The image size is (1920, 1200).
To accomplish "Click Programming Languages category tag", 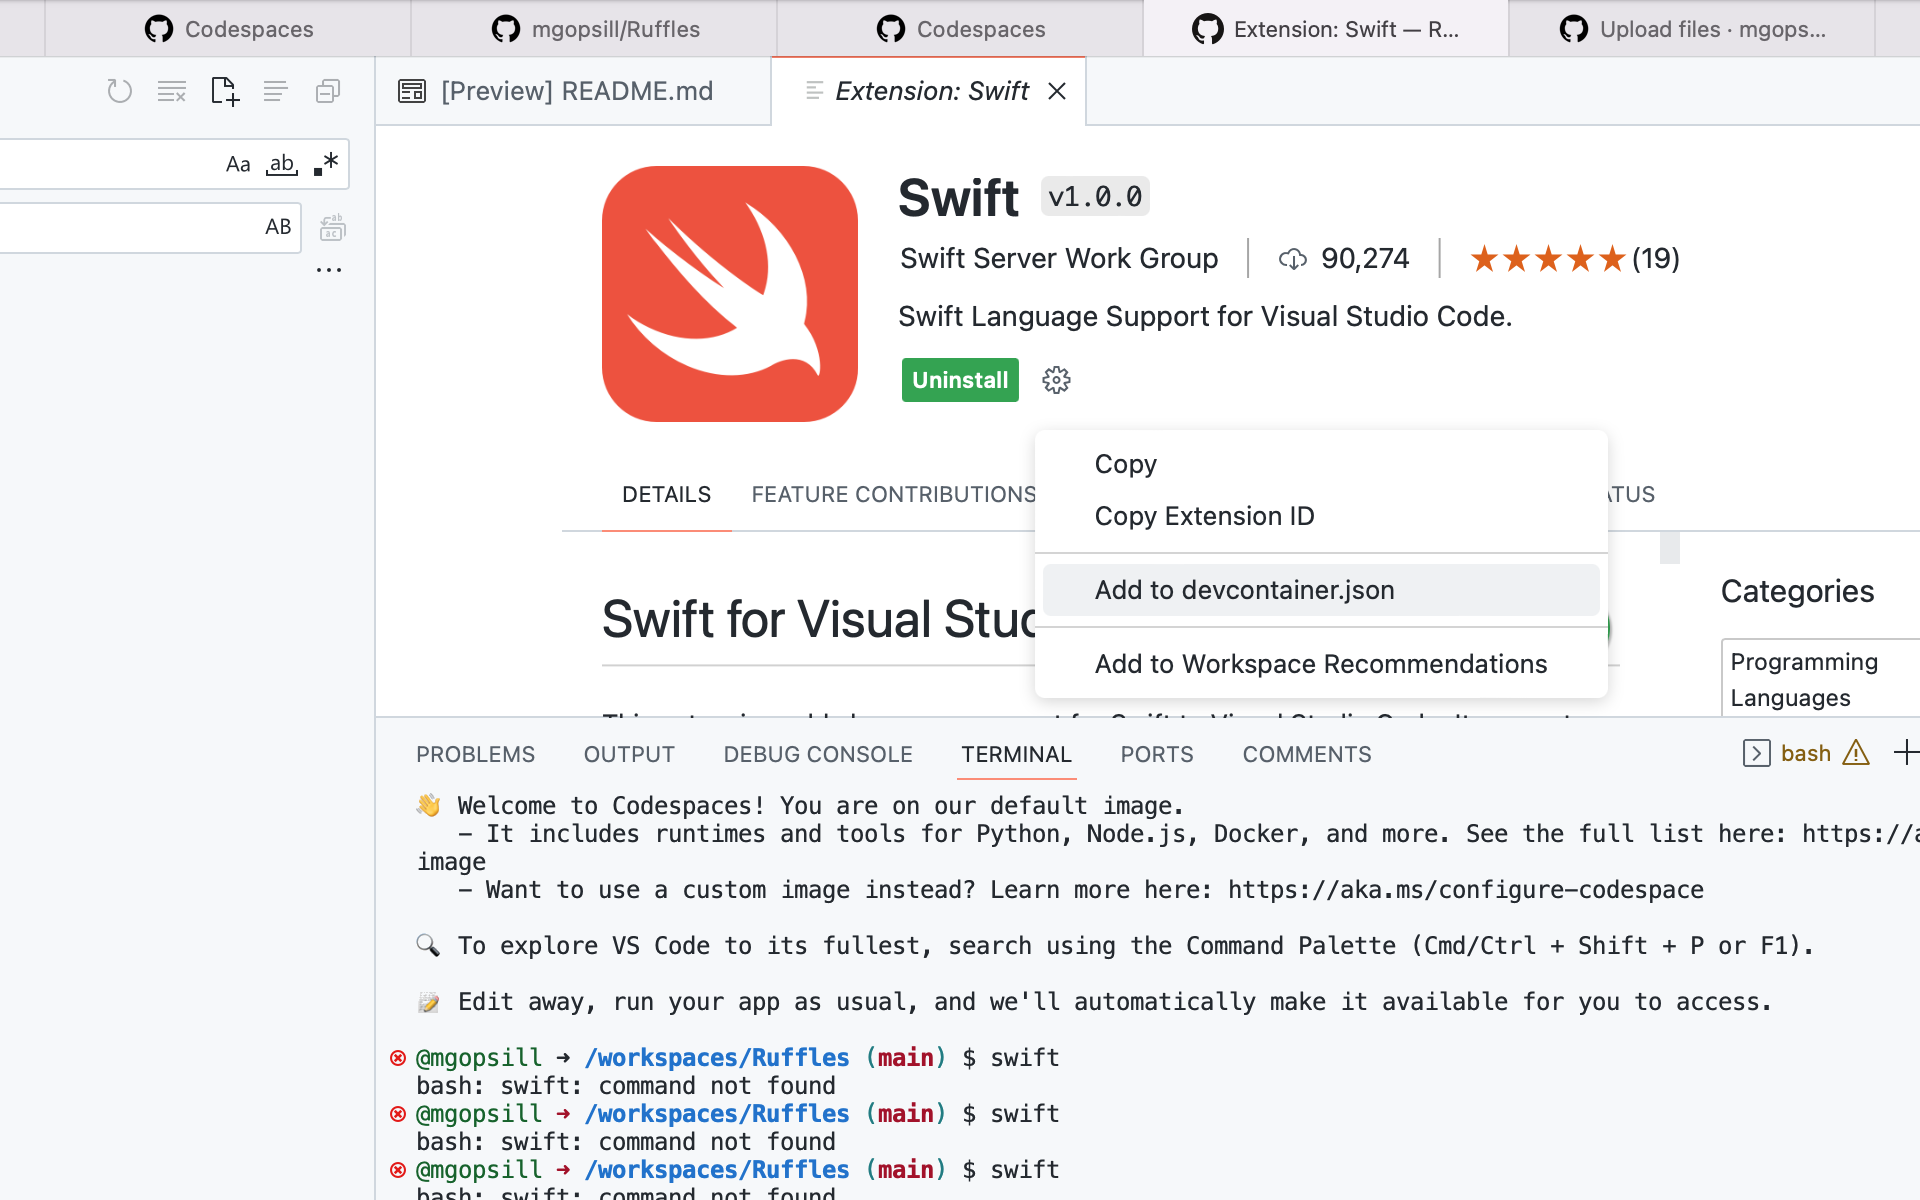I will coord(1820,679).
